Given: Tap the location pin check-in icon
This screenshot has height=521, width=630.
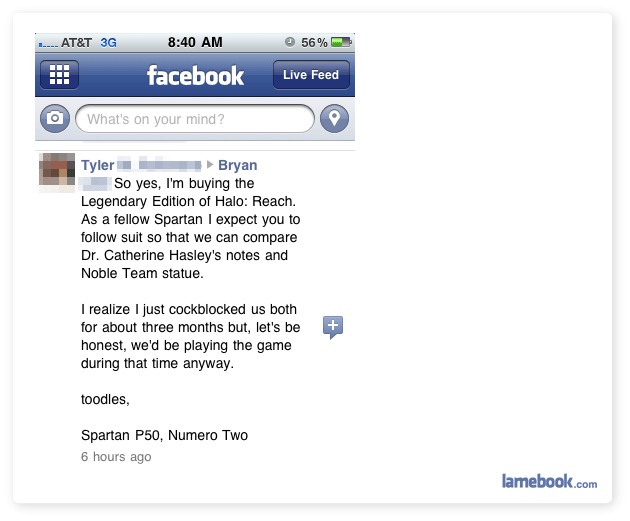Looking at the screenshot, I should pos(334,119).
